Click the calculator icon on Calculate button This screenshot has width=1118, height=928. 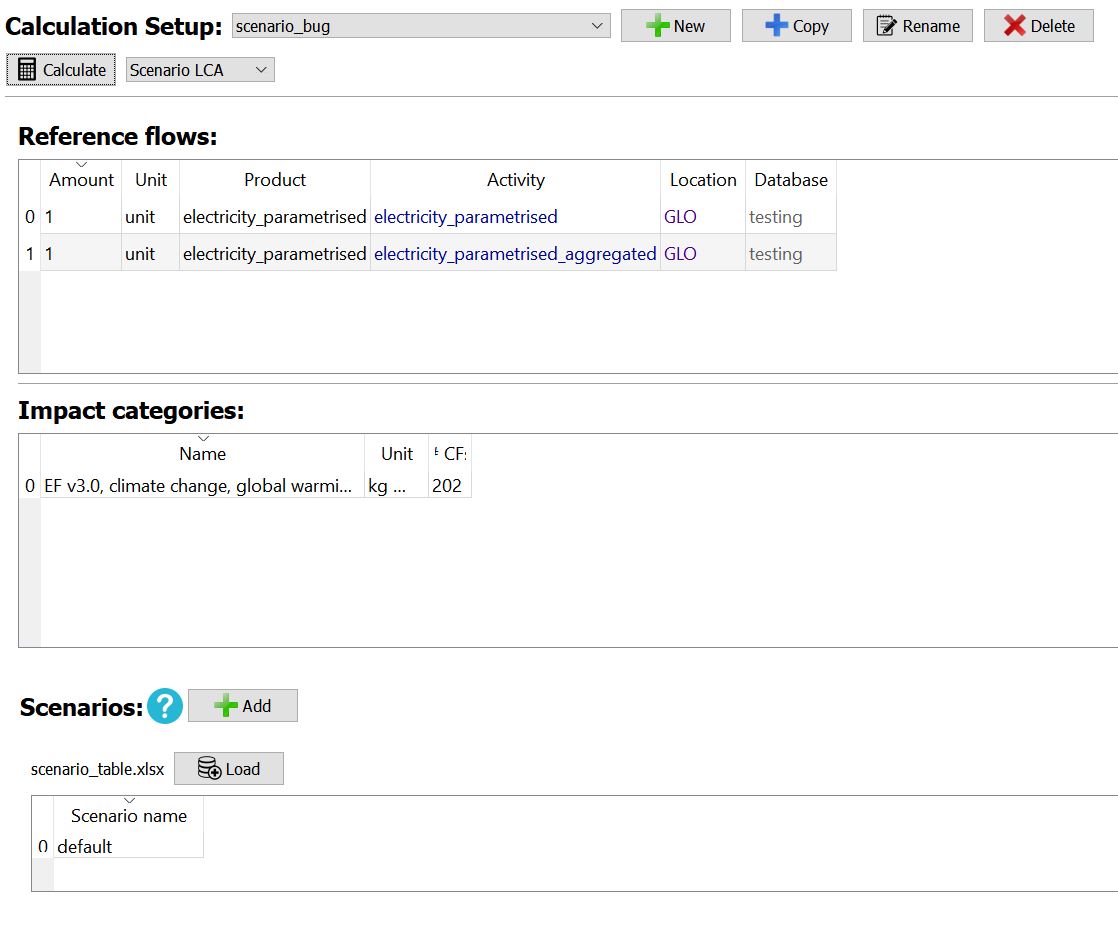click(24, 69)
